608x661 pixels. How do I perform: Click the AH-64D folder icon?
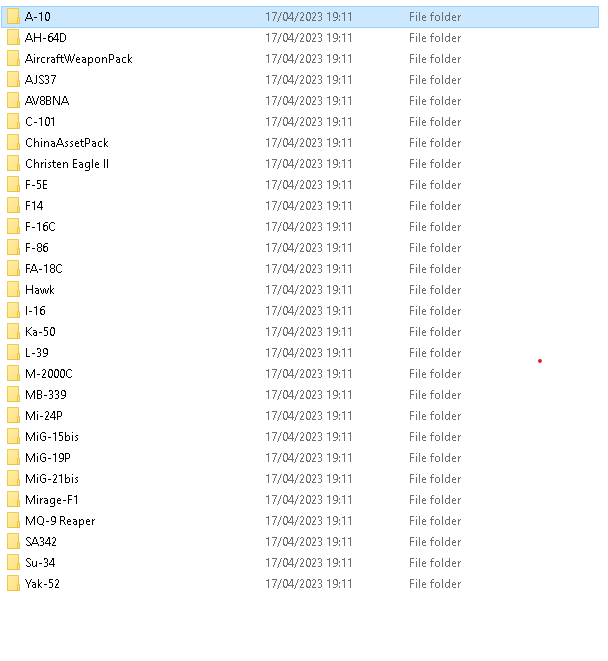[13, 38]
